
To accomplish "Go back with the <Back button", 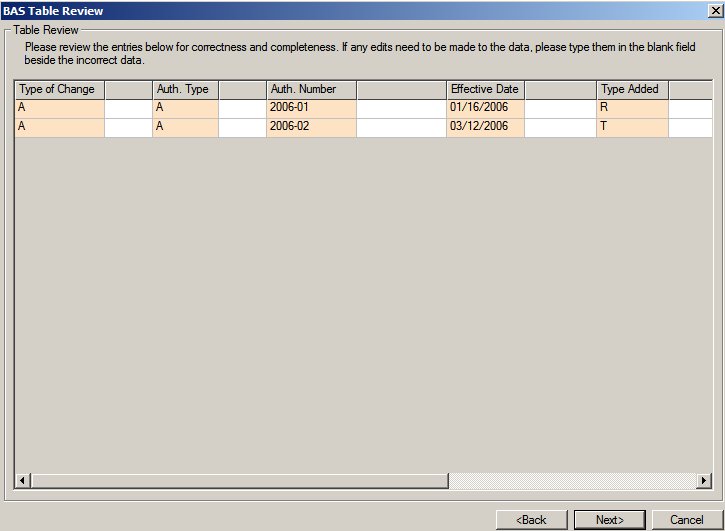I will (531, 520).
